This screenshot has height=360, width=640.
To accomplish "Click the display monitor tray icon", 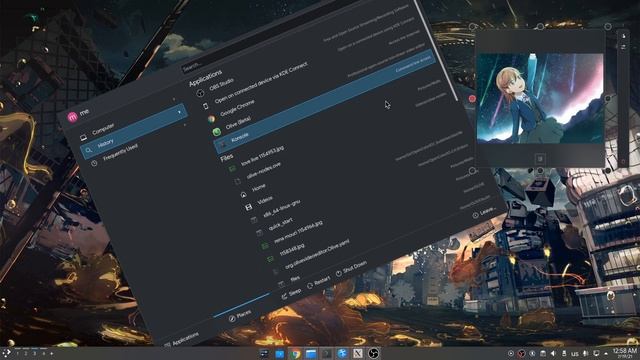I will click(x=596, y=353).
